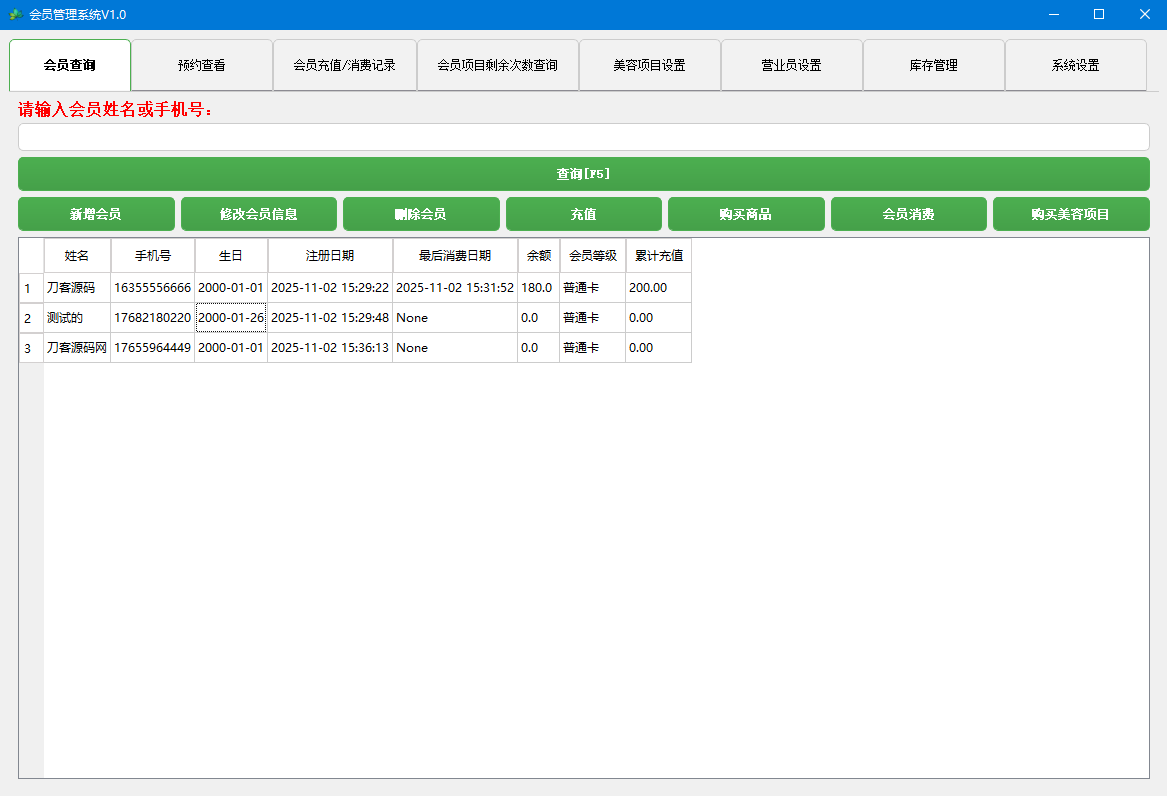Switch to the 营业员设置 tab
1167x796 pixels.
[791, 64]
